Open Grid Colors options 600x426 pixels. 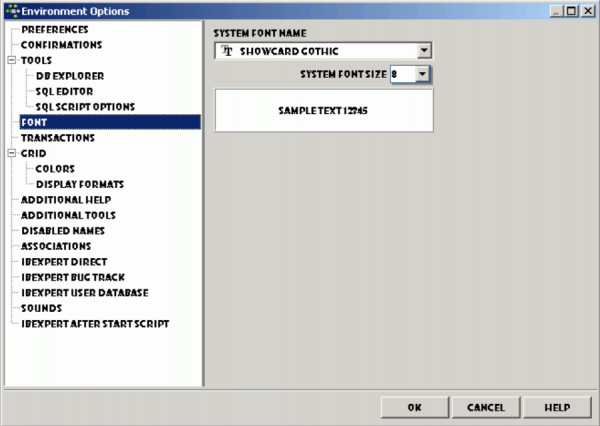tap(55, 169)
